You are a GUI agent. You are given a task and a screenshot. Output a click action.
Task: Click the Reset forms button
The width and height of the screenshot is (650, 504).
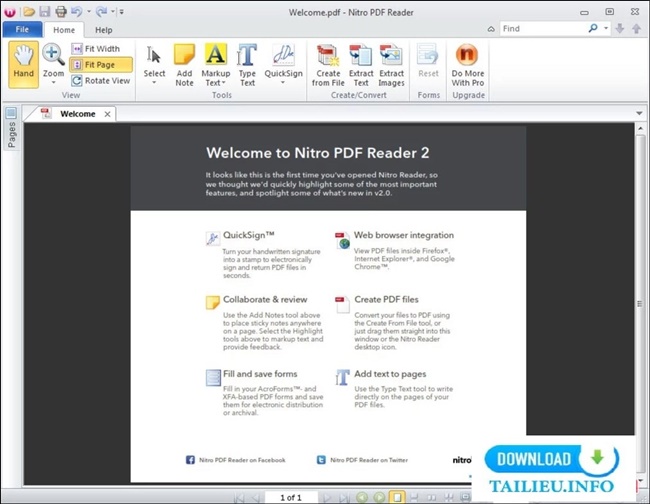click(428, 61)
